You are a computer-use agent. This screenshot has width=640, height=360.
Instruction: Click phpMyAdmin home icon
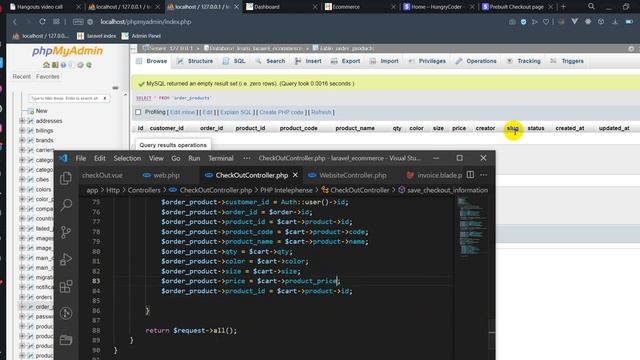click(46, 65)
